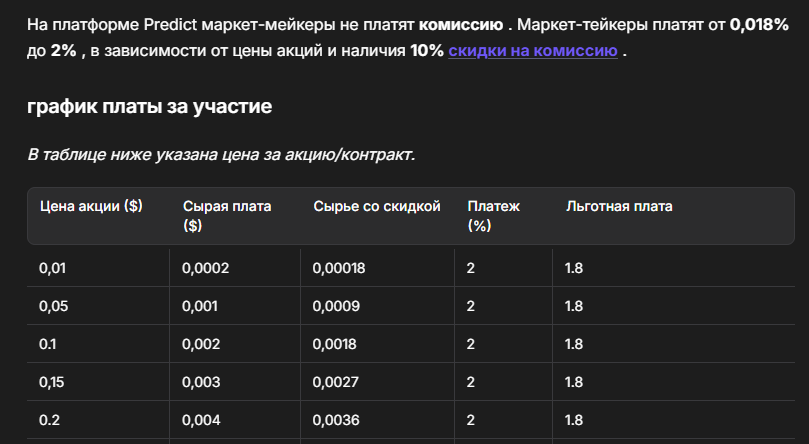
Task: Click the 1.8 value in the 0,05 row
Action: click(x=574, y=306)
